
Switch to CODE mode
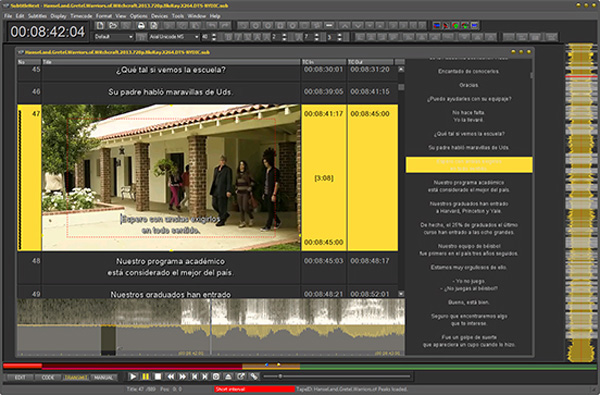point(48,377)
